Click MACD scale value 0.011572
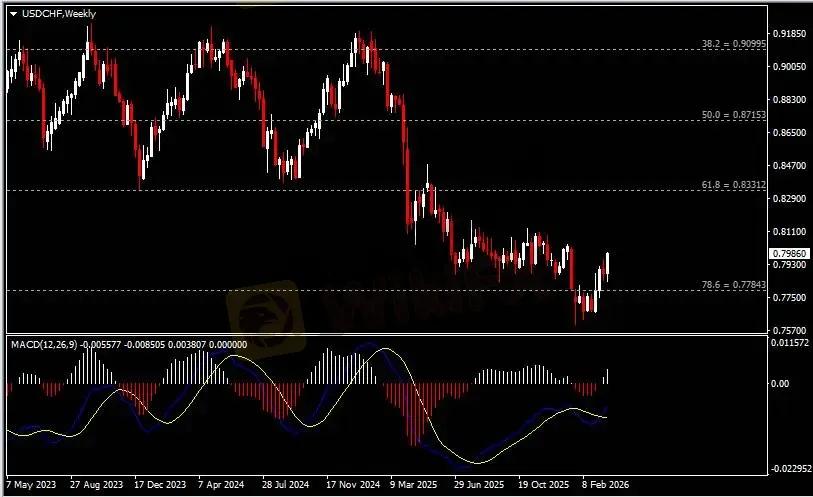 point(790,343)
